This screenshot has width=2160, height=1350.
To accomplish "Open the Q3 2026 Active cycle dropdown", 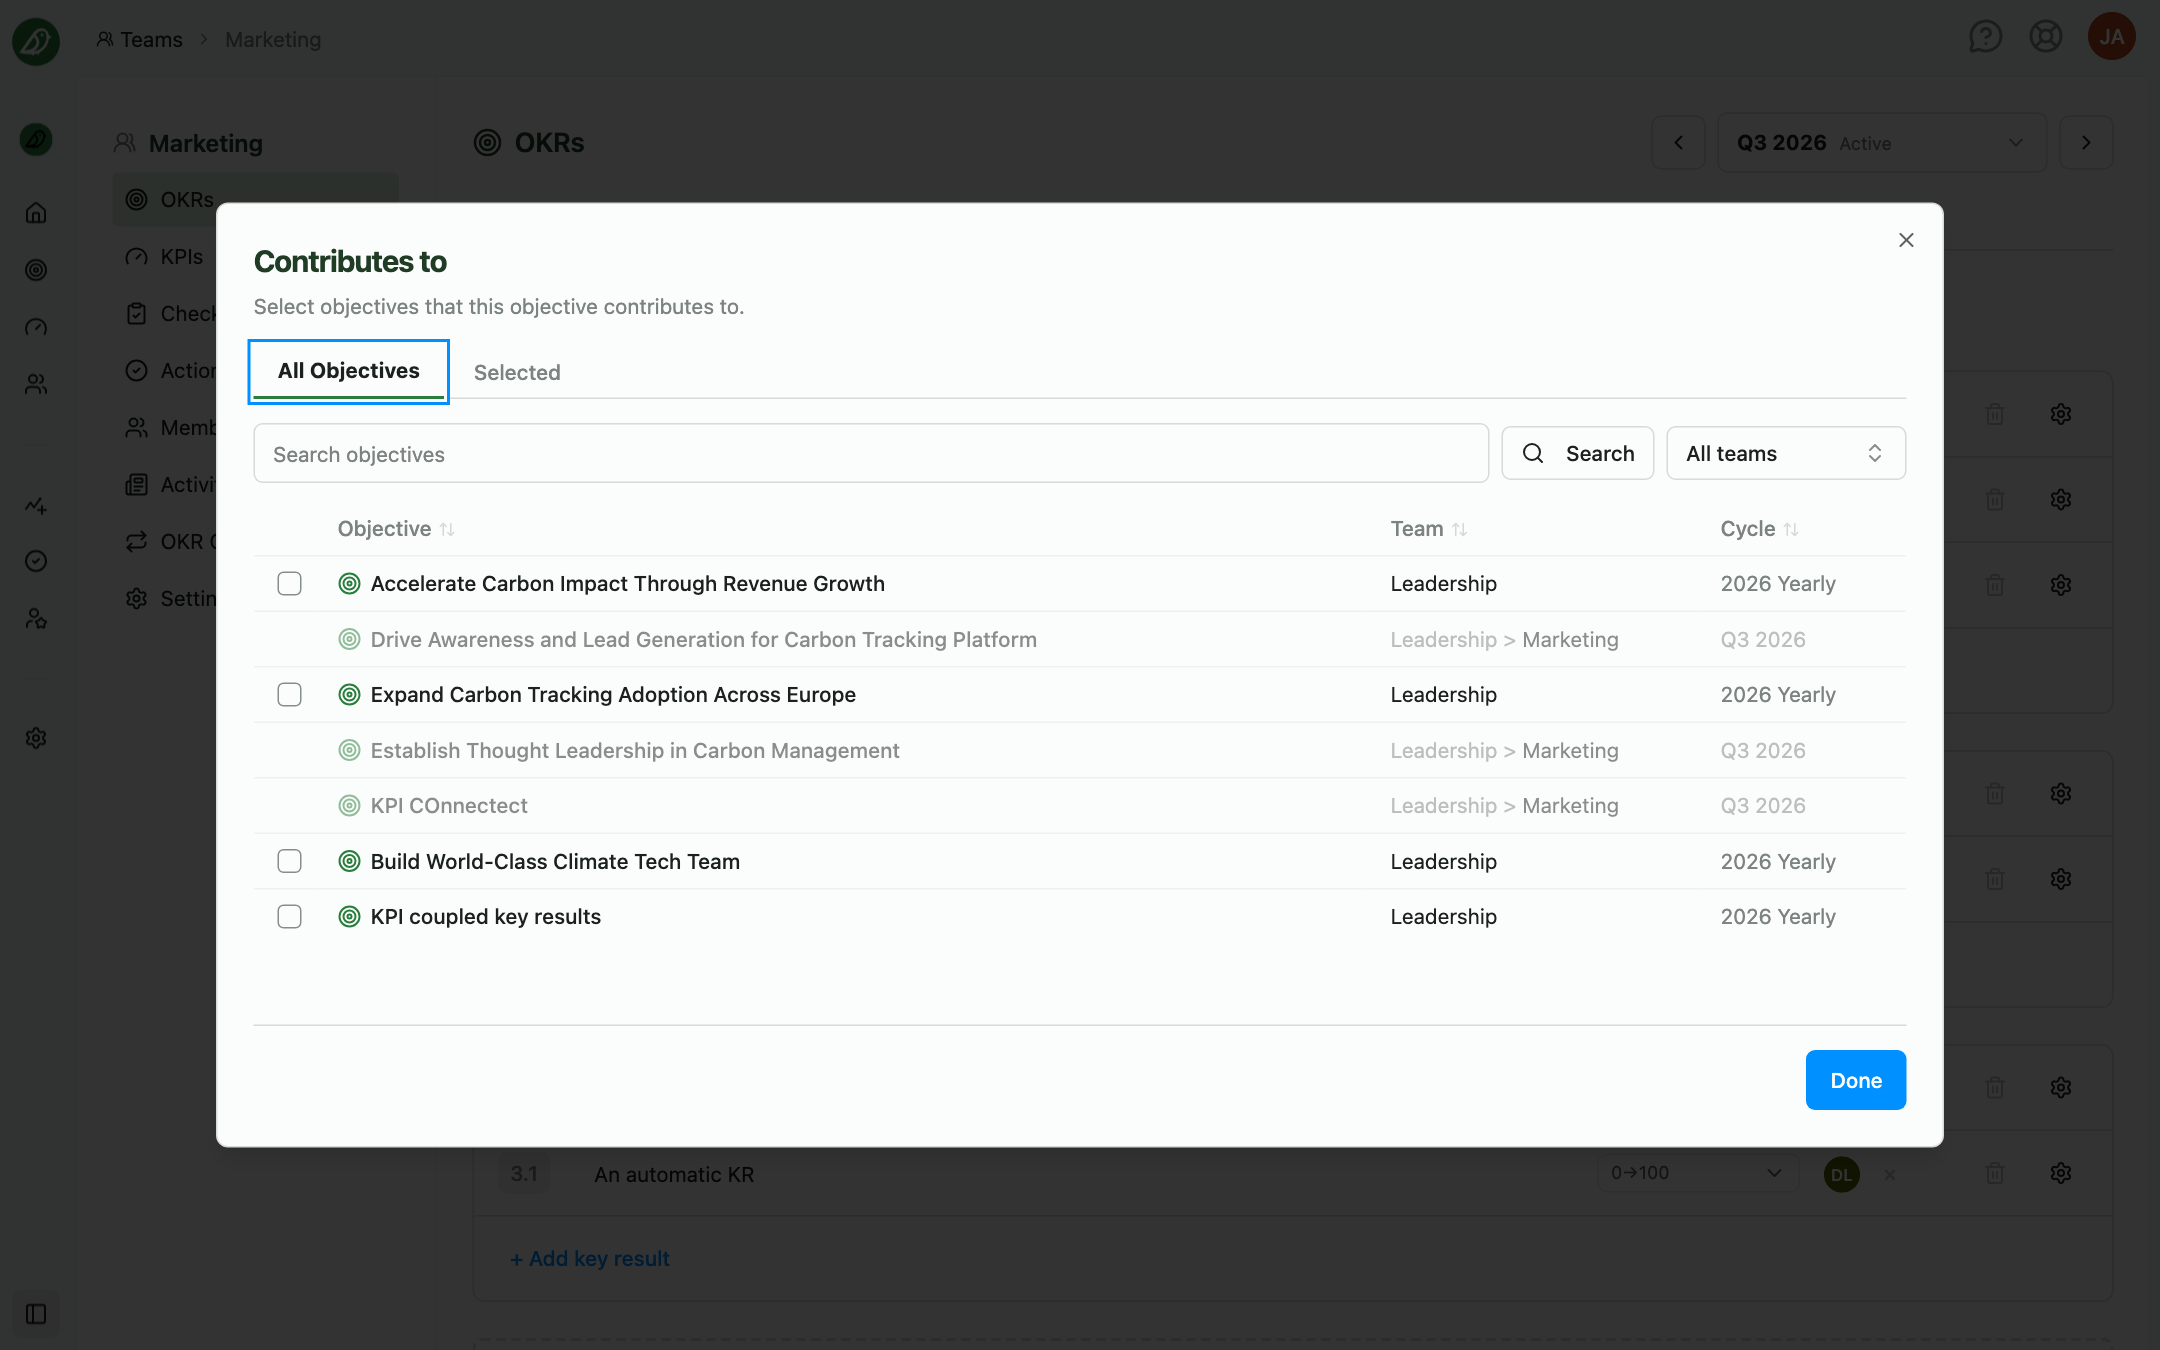I will coord(1882,143).
